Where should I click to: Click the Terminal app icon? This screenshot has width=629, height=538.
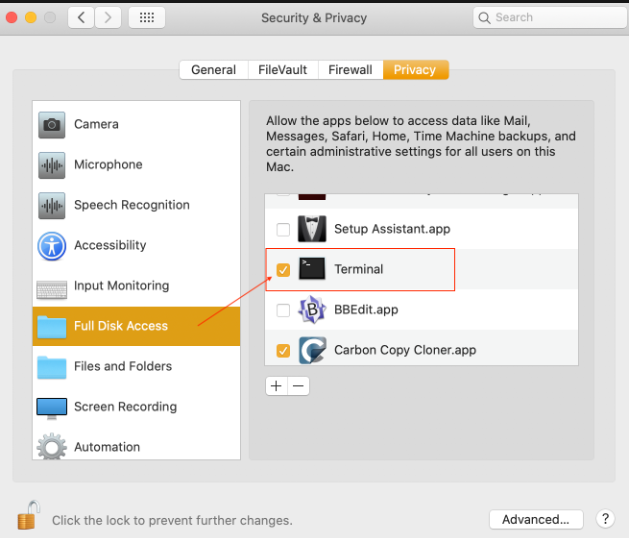tap(312, 269)
